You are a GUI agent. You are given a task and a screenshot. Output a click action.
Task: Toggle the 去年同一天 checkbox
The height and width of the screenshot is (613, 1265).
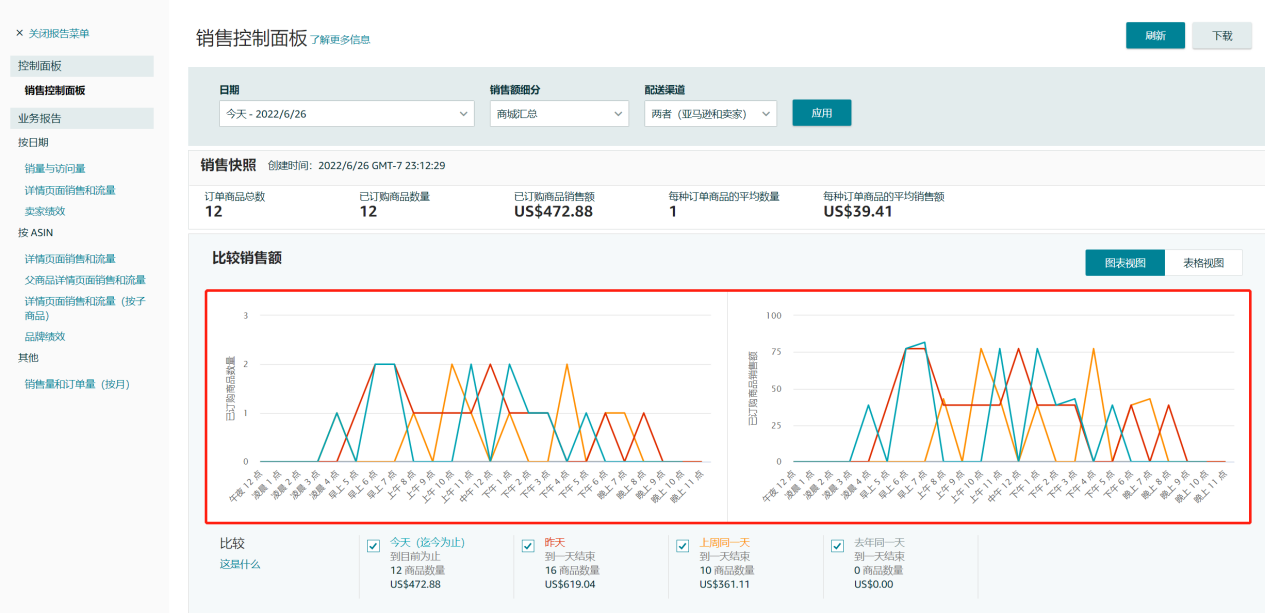coord(837,546)
